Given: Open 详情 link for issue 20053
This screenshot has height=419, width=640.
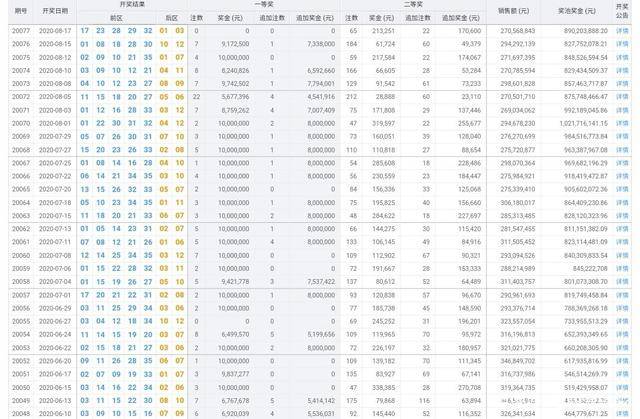Looking at the screenshot, I should 622,348.
